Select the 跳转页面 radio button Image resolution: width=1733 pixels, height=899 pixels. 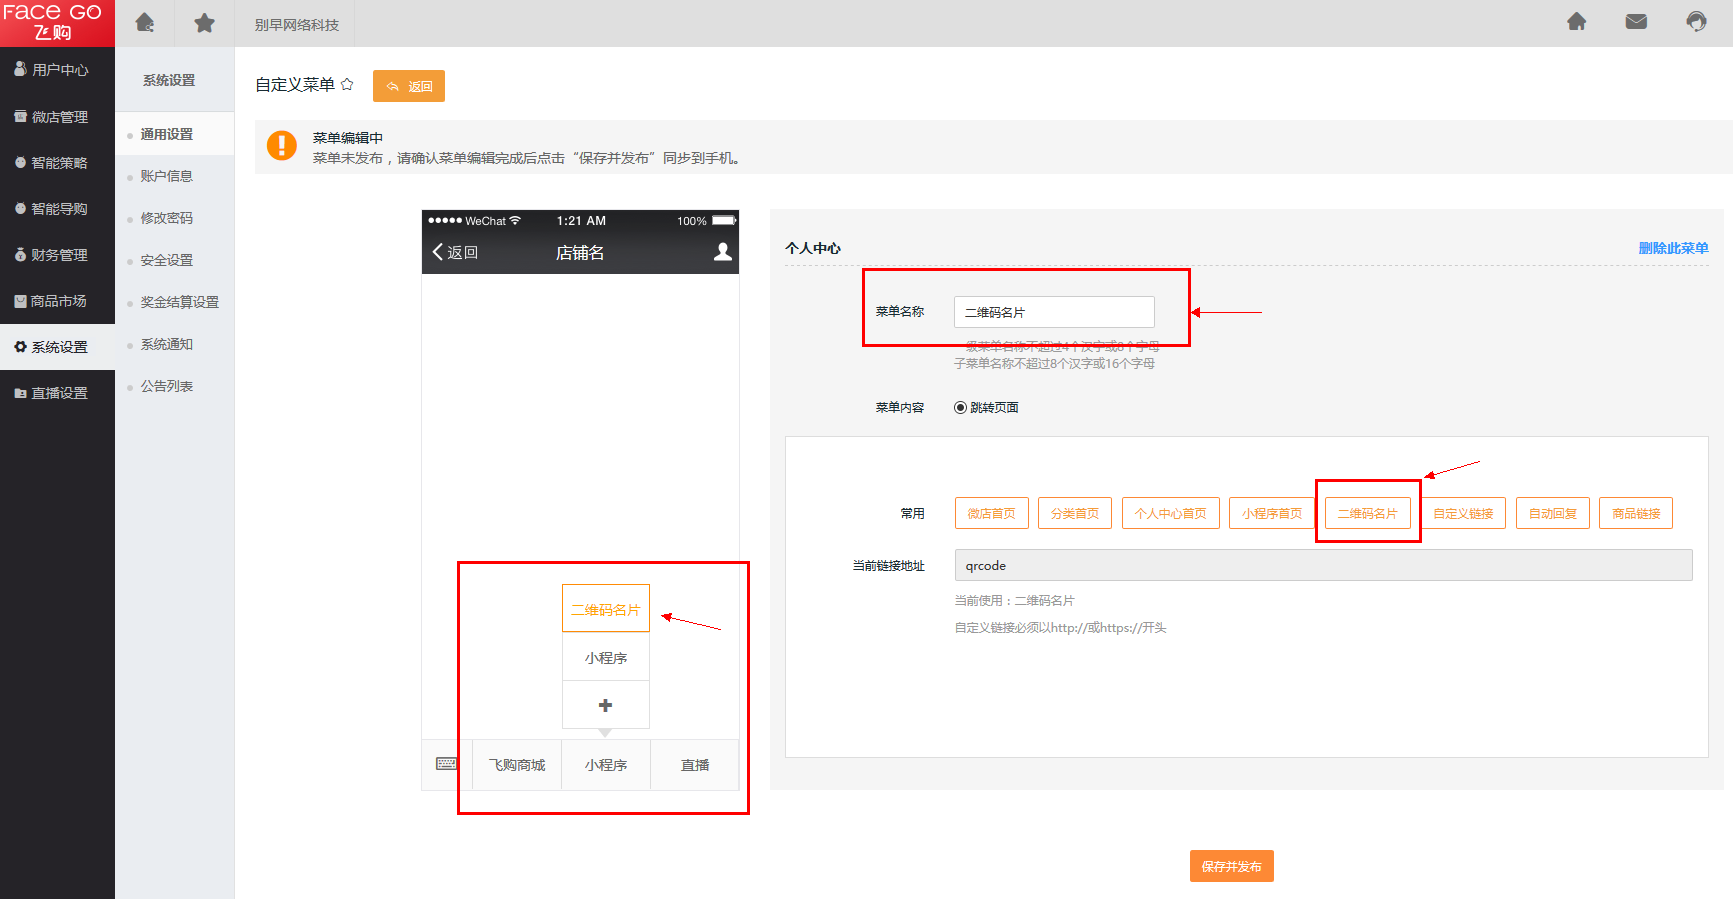[960, 408]
